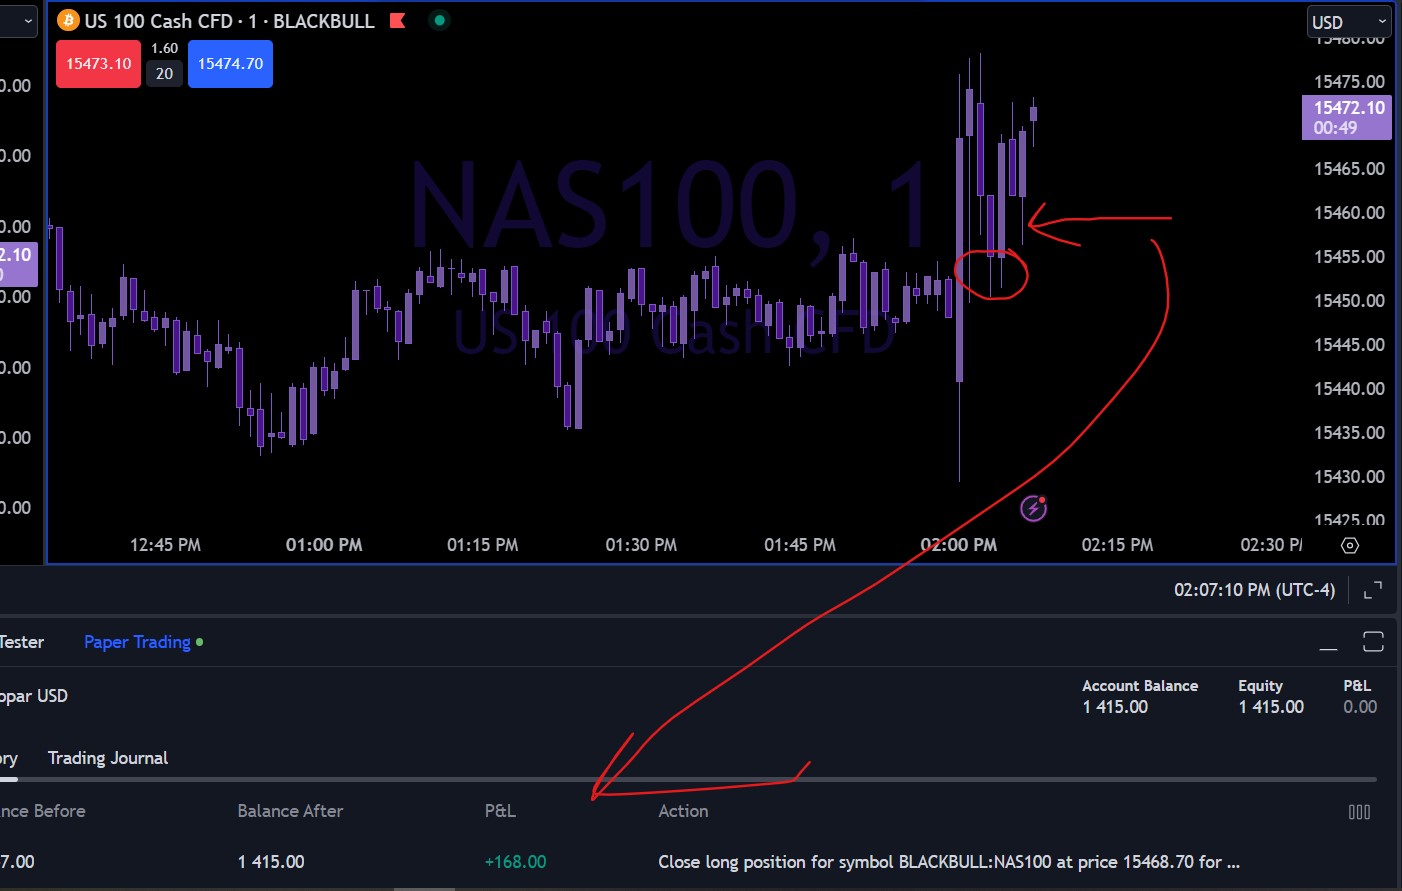Open the journal table column settings icon

pos(1360,812)
